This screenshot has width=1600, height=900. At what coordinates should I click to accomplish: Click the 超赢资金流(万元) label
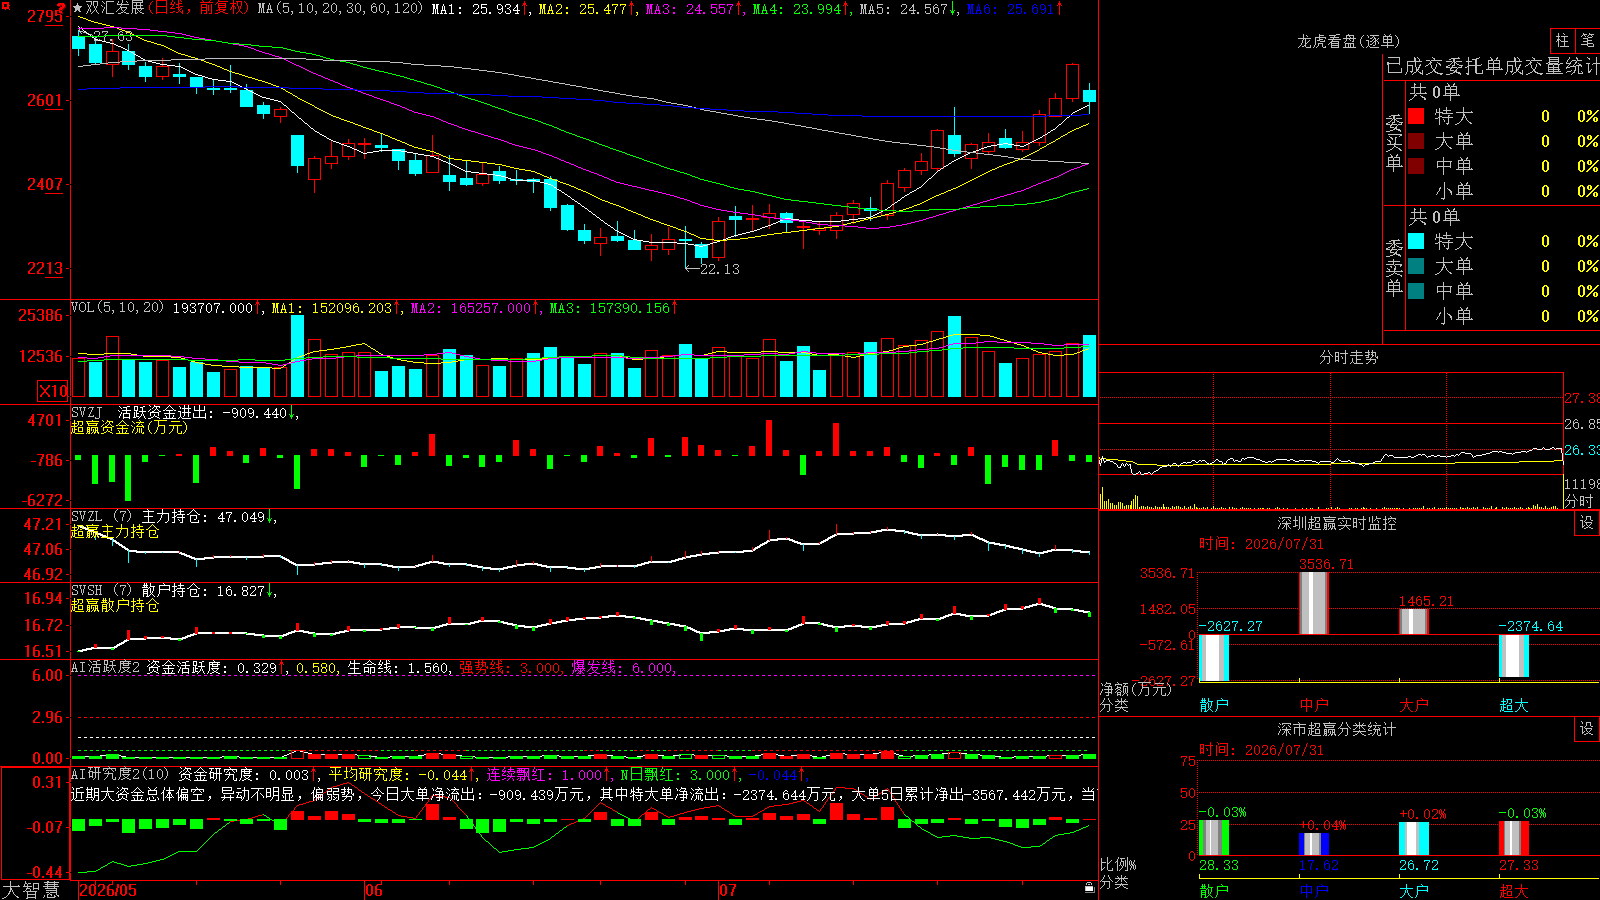click(129, 427)
